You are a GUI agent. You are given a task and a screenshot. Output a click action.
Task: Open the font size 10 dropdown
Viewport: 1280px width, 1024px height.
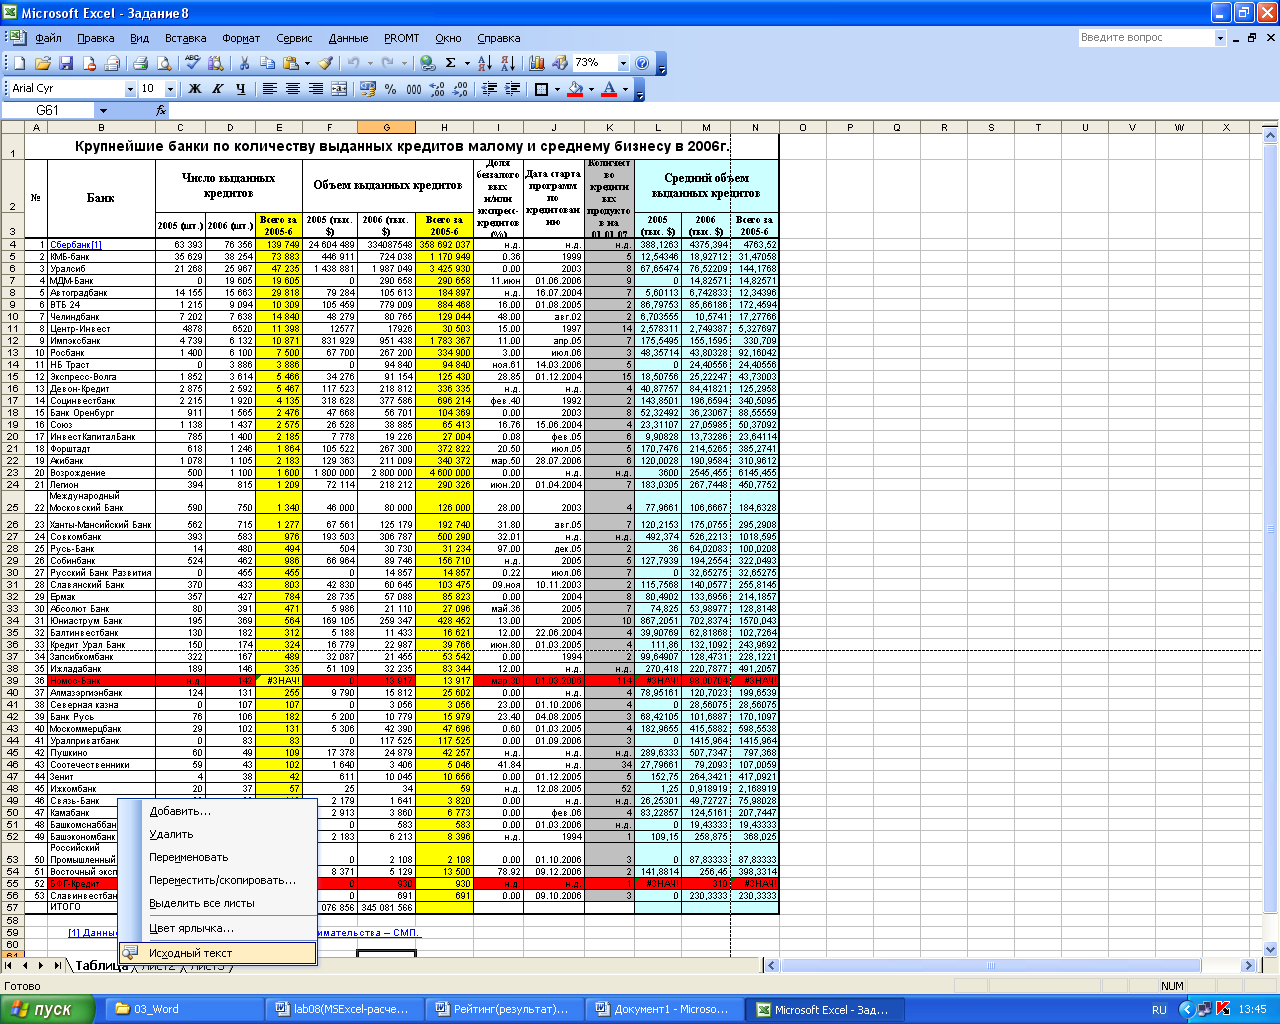(x=170, y=89)
